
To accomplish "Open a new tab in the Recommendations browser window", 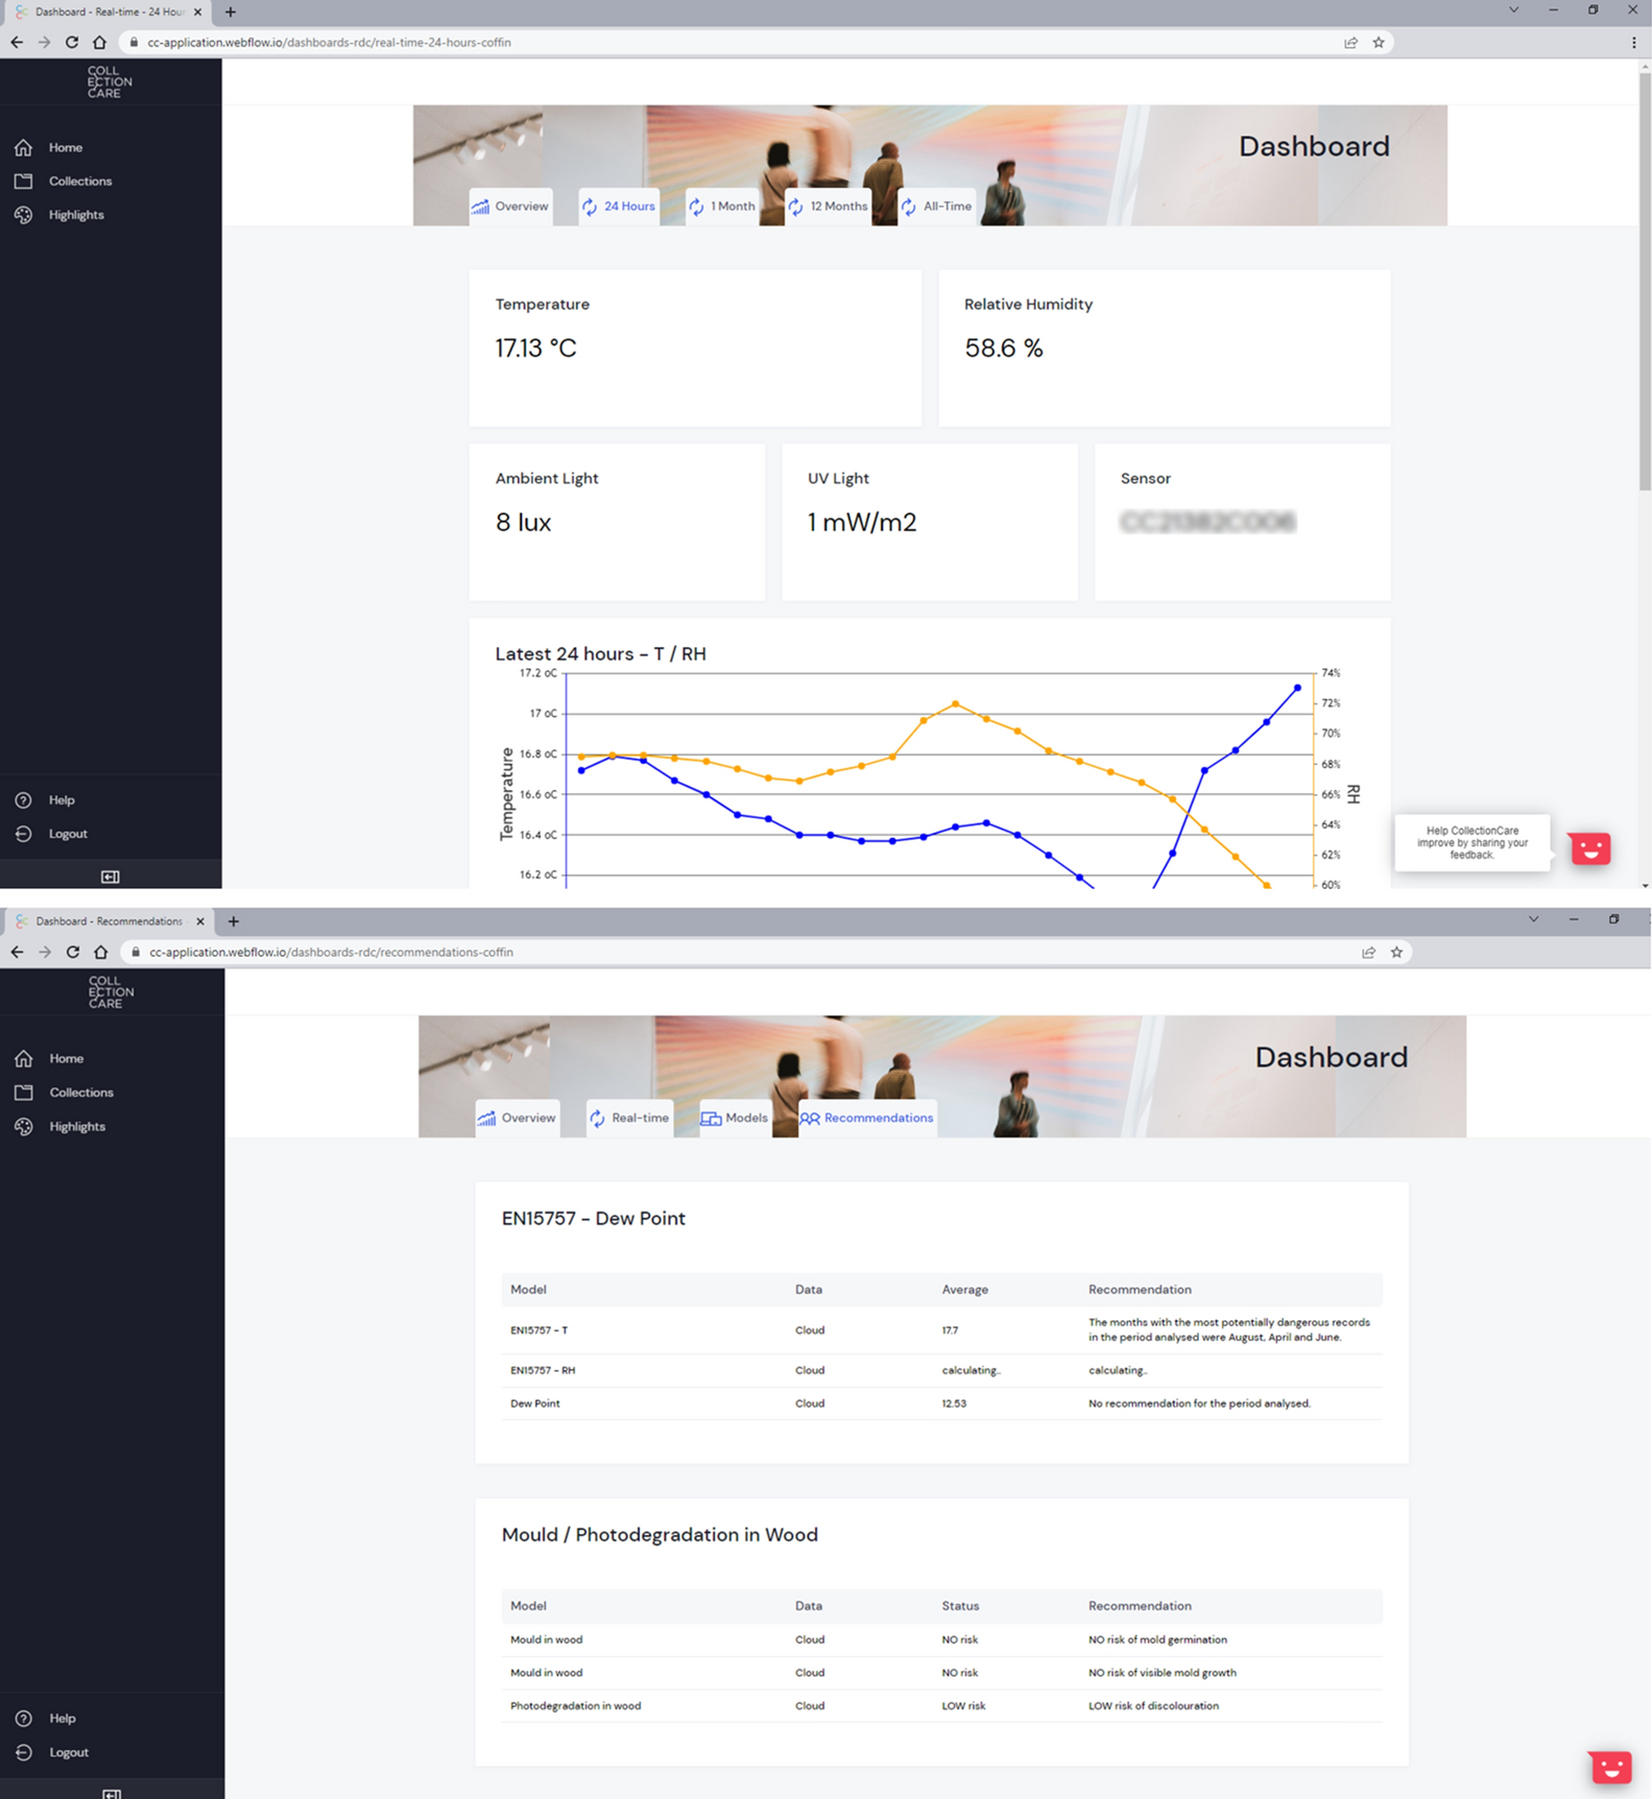I will (233, 921).
